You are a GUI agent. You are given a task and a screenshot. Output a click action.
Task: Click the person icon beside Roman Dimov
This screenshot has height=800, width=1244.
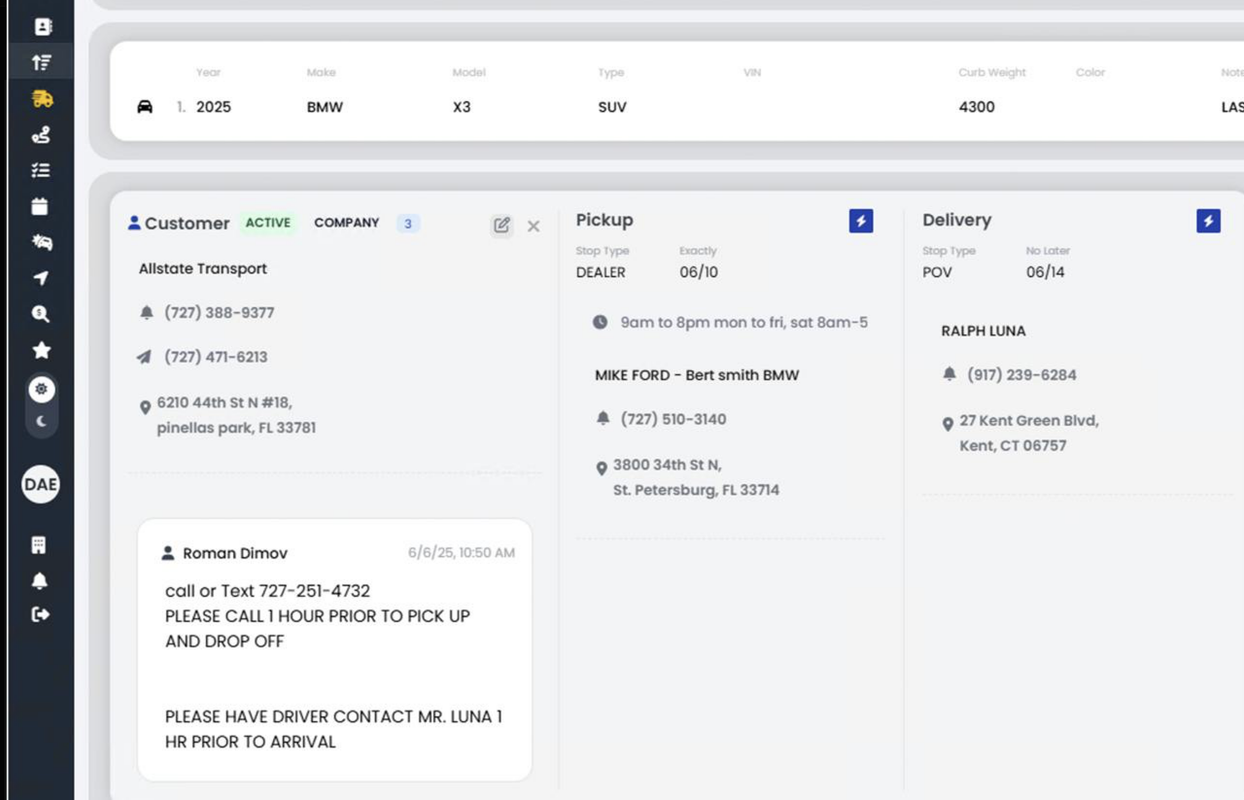coord(168,553)
